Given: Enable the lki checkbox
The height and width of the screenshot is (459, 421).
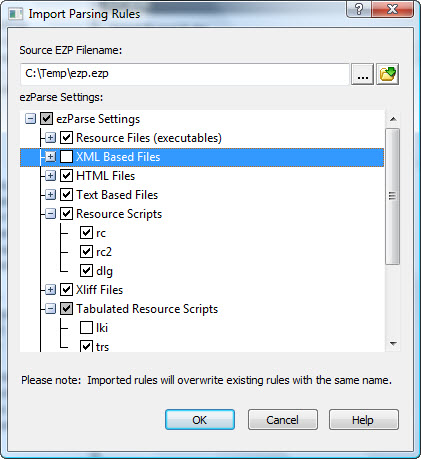Looking at the screenshot, I should (86, 328).
